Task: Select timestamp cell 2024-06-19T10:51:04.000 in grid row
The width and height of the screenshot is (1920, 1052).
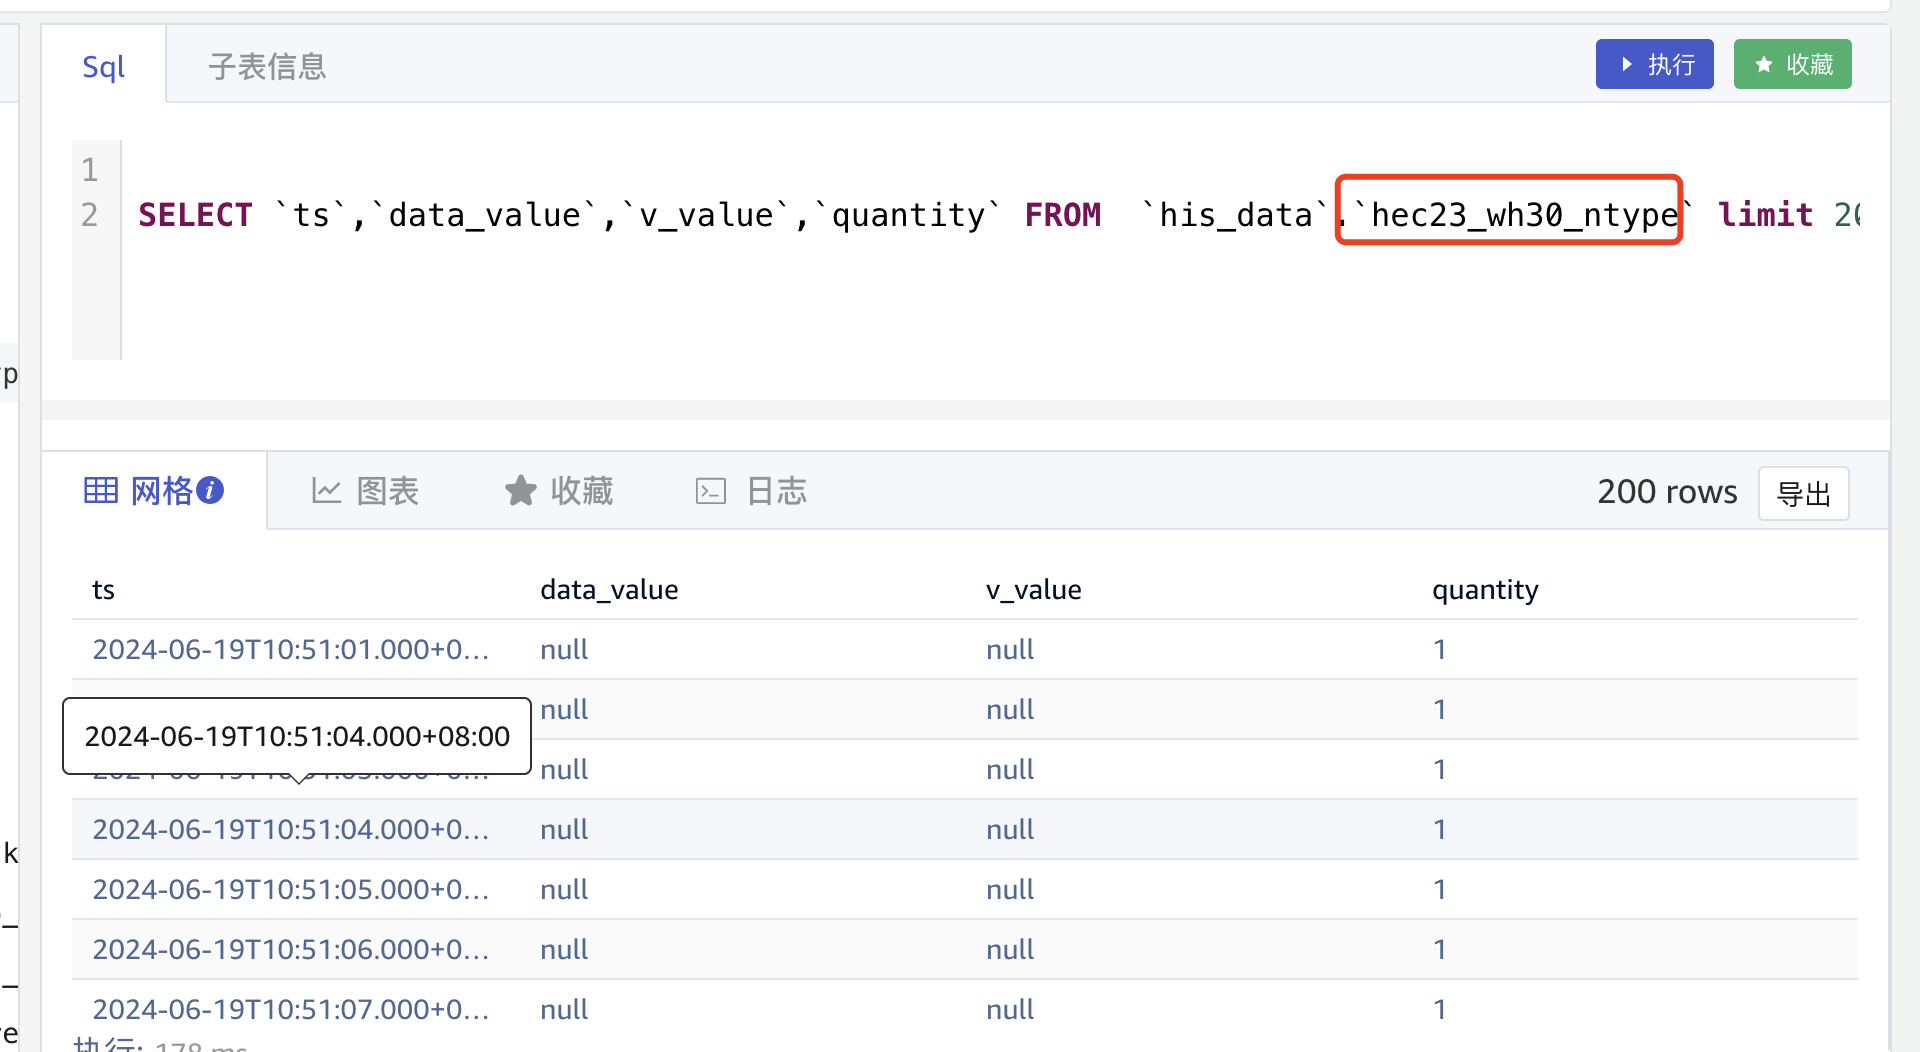Action: click(x=291, y=830)
